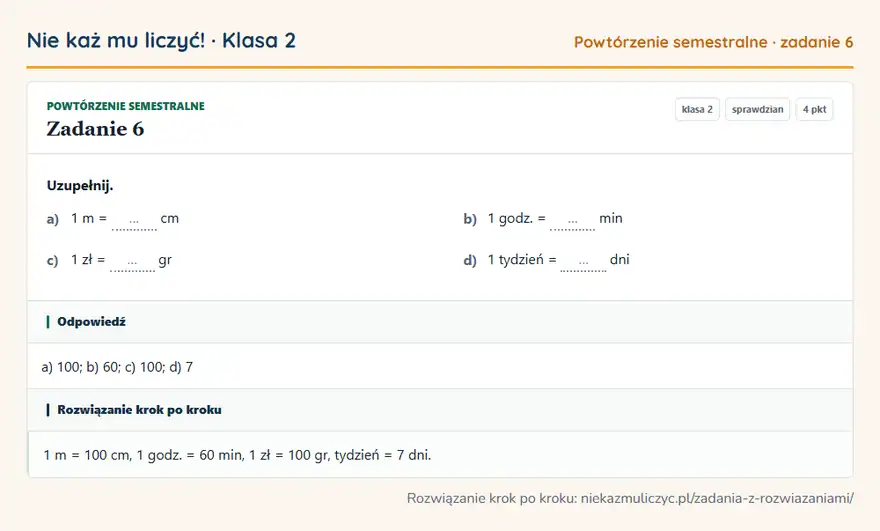880x531 pixels.
Task: Open the niekazmuliczyc.pl/zadania-z-rozwiazaniami/ link
Action: pyautogui.click(x=717, y=498)
